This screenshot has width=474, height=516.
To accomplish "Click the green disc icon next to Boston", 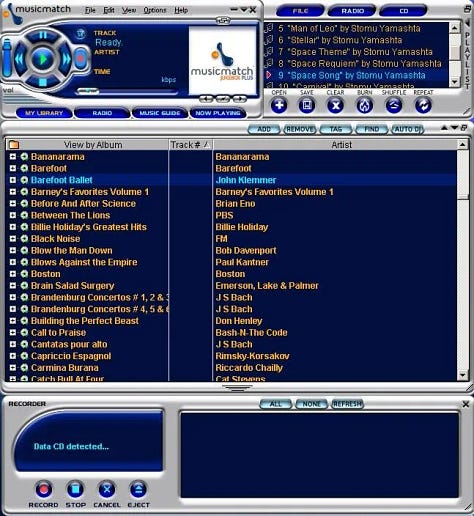I will (24, 274).
